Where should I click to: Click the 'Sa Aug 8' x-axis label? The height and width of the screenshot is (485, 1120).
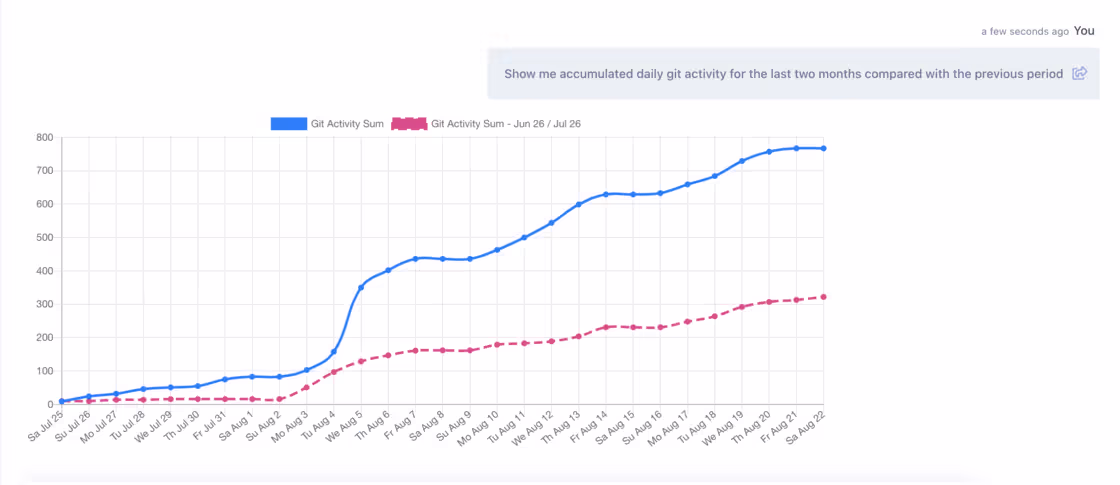pos(426,425)
